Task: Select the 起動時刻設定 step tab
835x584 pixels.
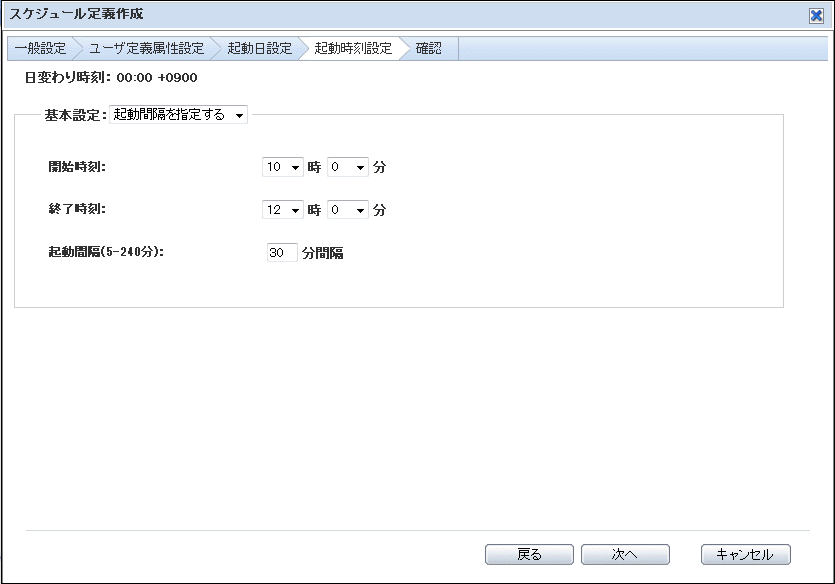Action: tap(353, 48)
